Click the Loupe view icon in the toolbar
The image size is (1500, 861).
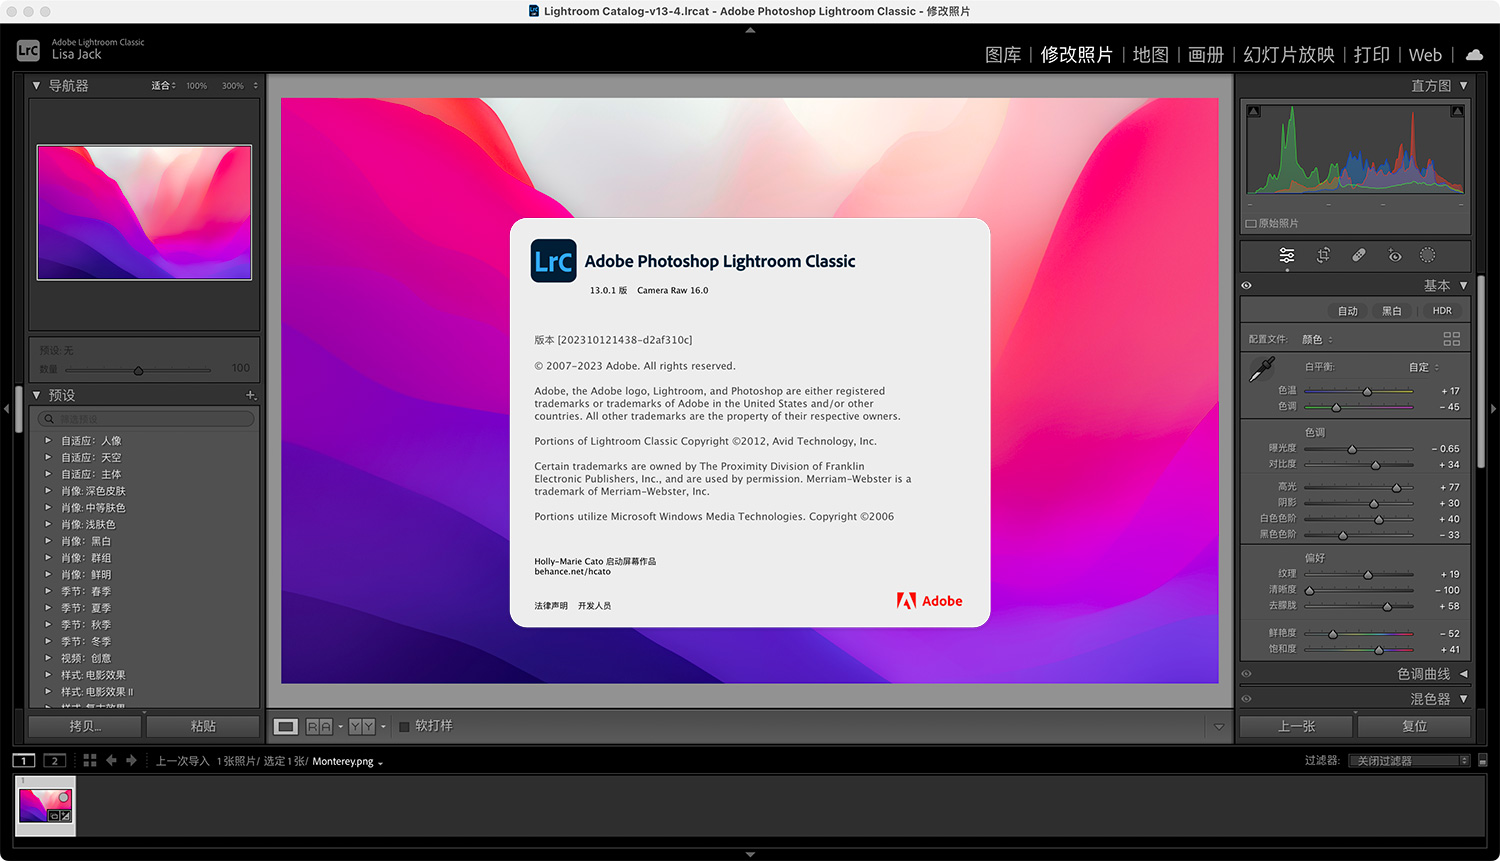285,725
